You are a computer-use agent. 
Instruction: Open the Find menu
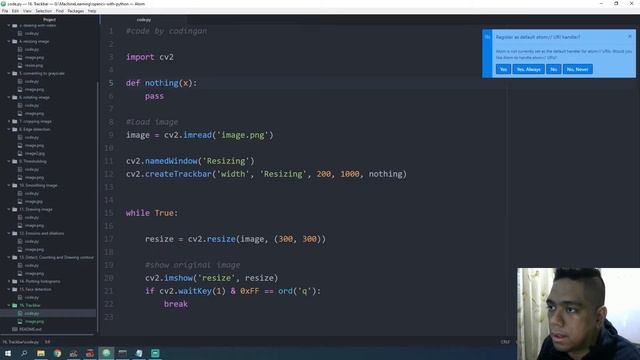(x=60, y=11)
